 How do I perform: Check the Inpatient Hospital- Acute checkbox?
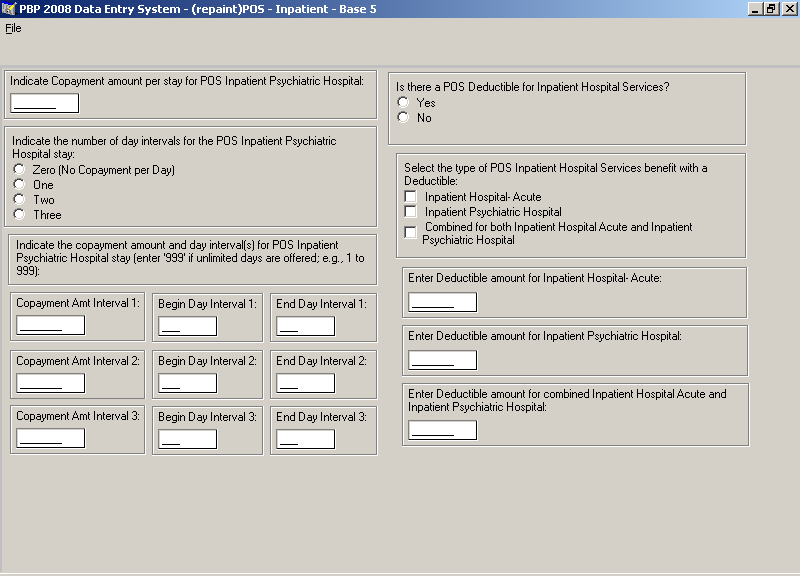click(x=410, y=196)
